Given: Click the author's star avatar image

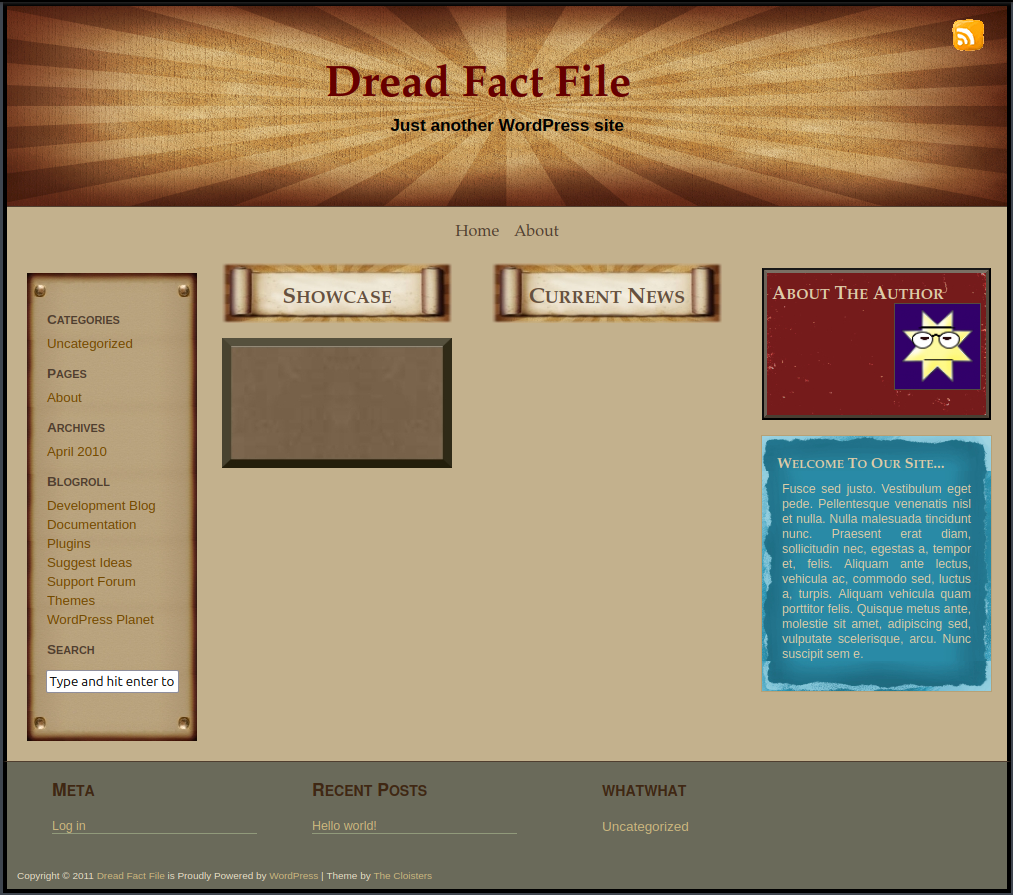Looking at the screenshot, I should pos(937,346).
